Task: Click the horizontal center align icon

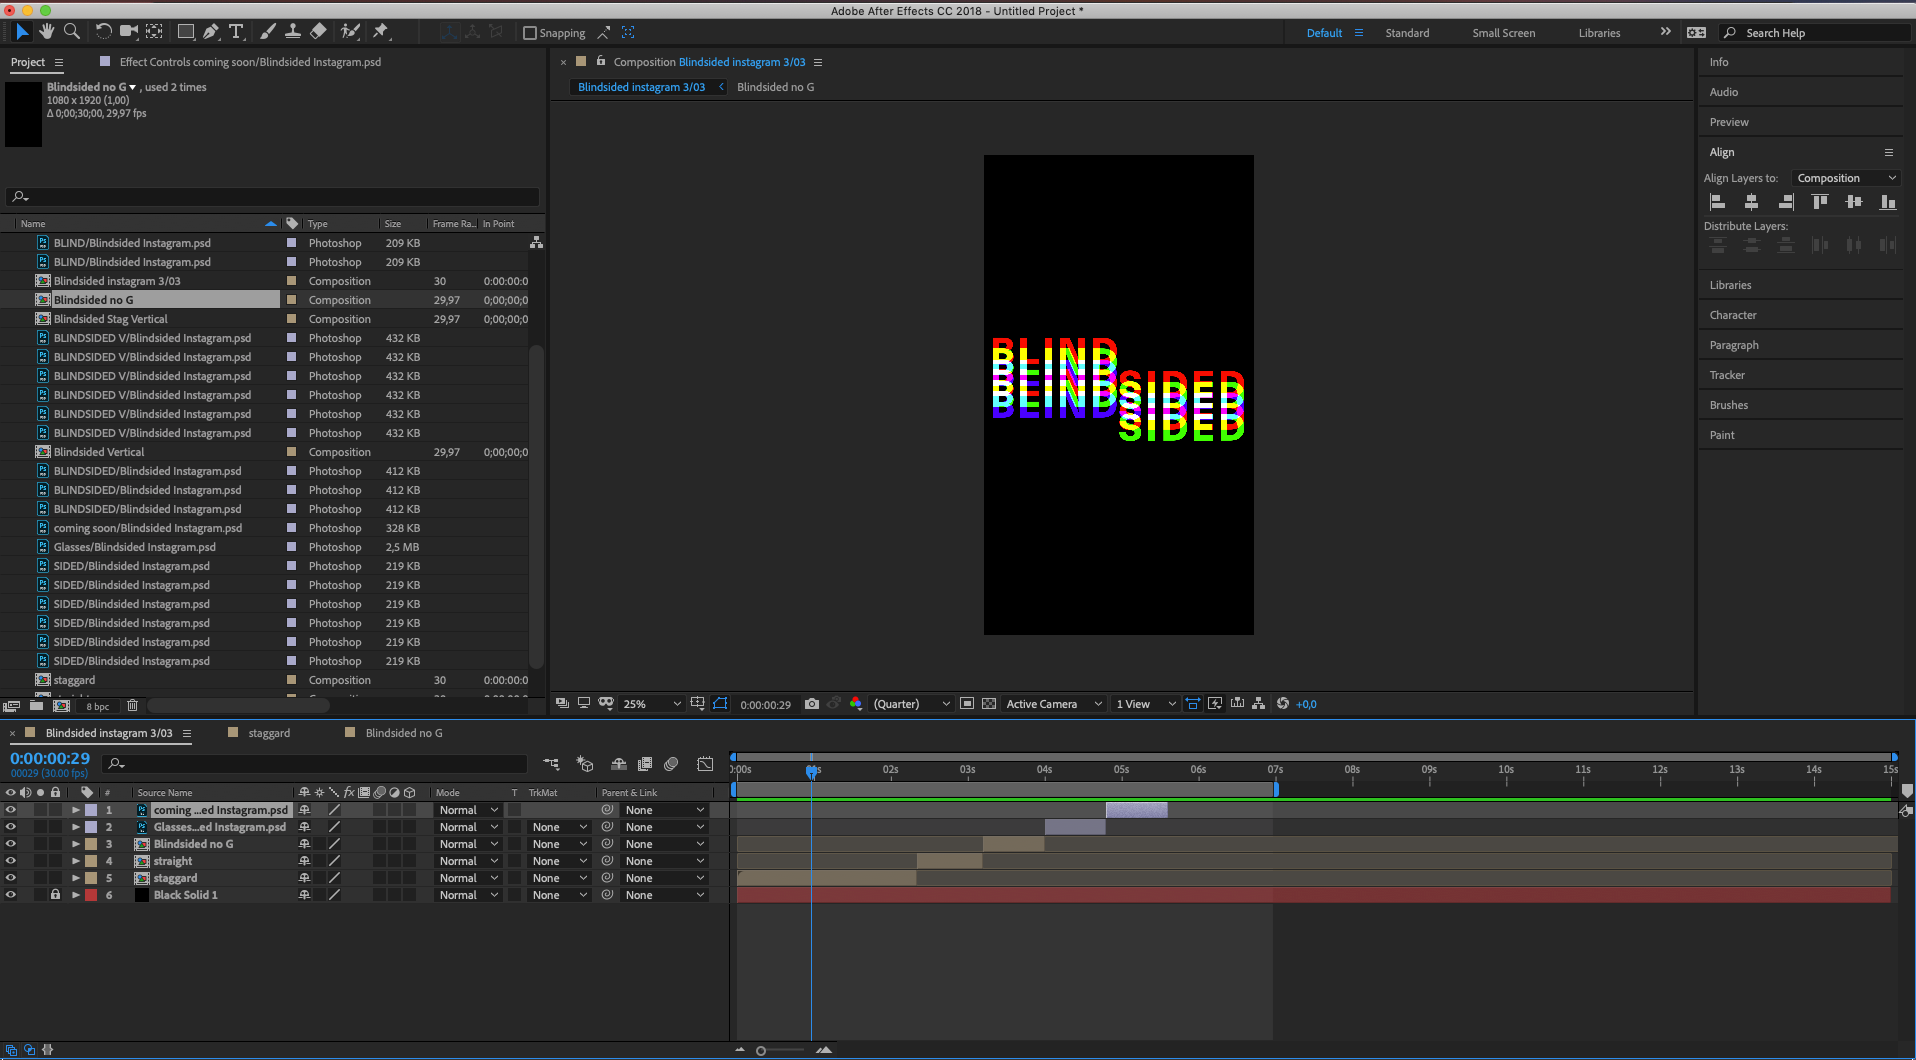Action: 1751,202
